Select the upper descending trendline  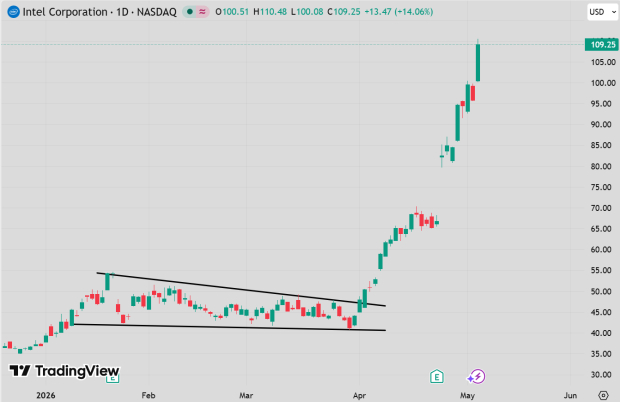[x=241, y=289]
